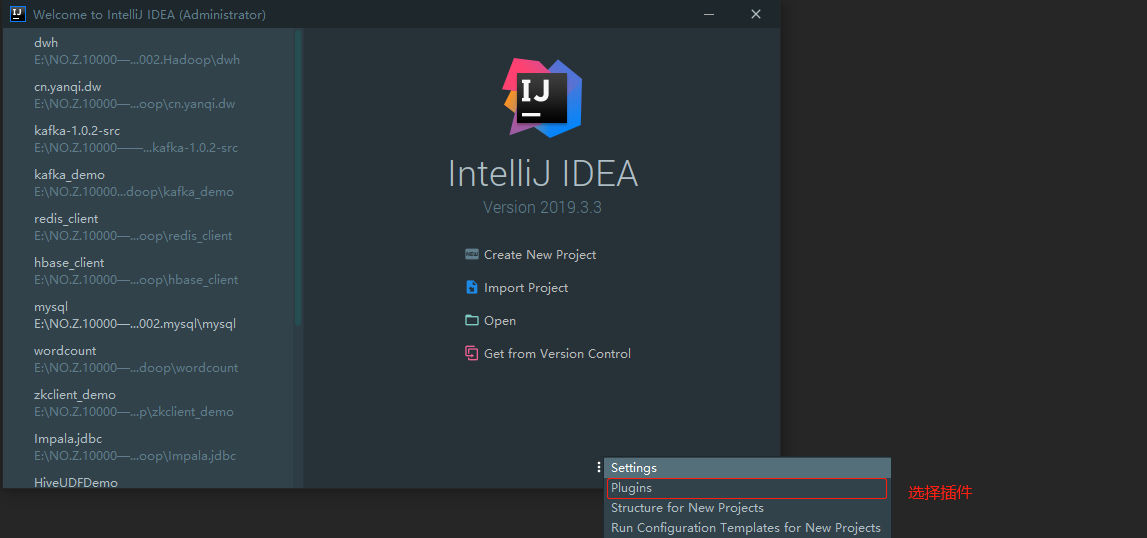Click the Open link
Viewport: 1147px width, 538px height.
coord(500,321)
